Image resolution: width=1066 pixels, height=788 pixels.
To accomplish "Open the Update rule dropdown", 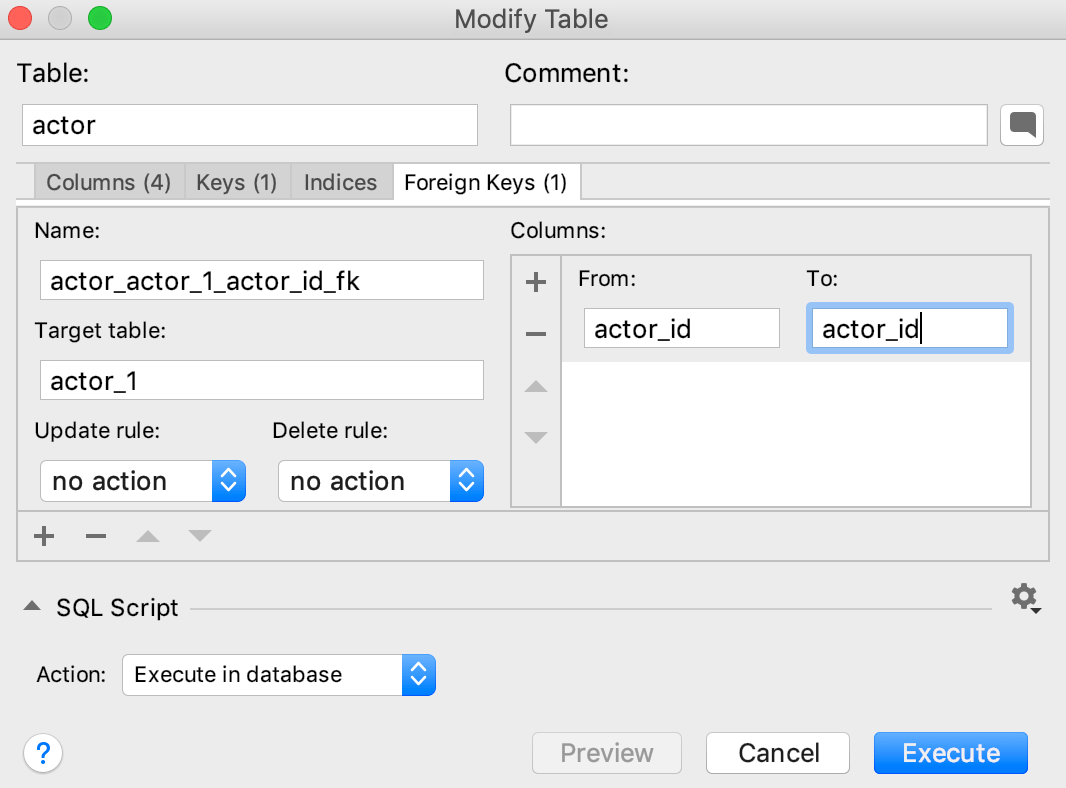I will [x=143, y=481].
